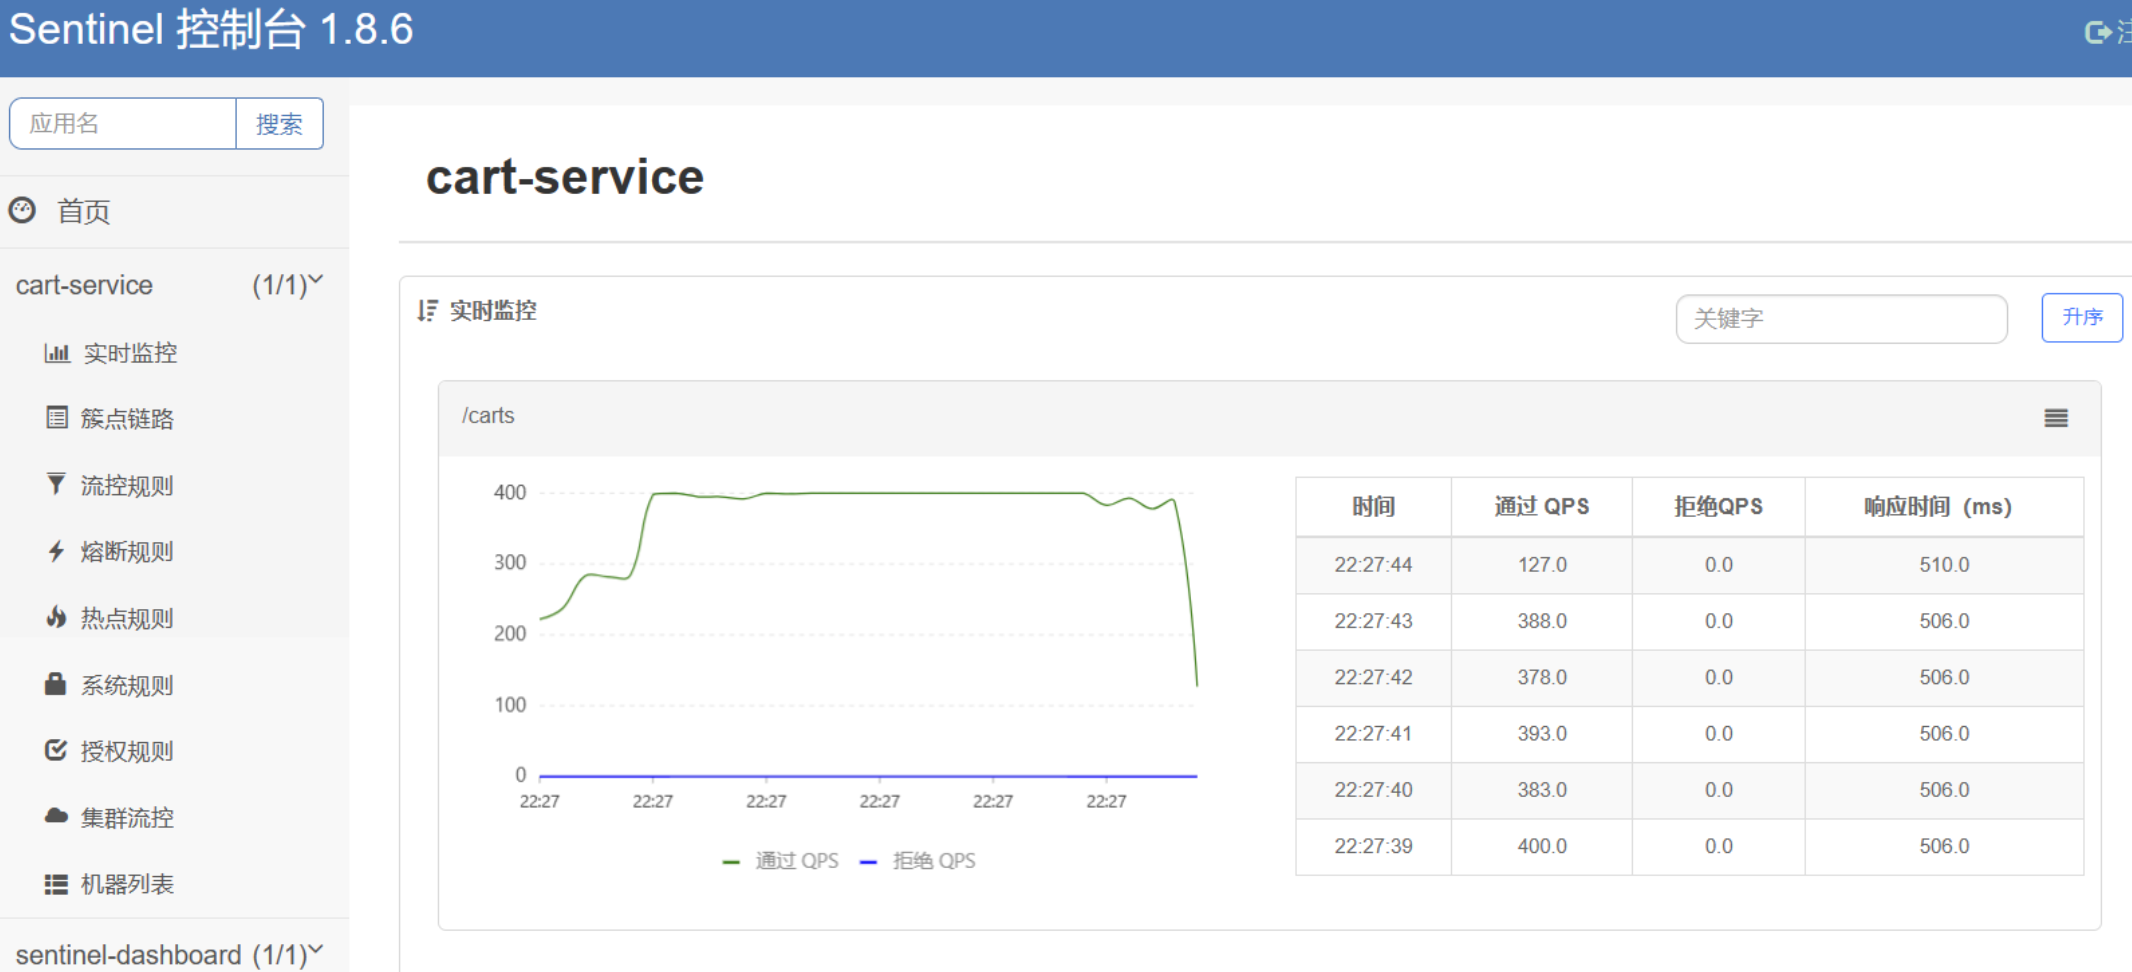The width and height of the screenshot is (2132, 972).
Task: Focus the 关键字 filter field
Action: pos(1841,319)
